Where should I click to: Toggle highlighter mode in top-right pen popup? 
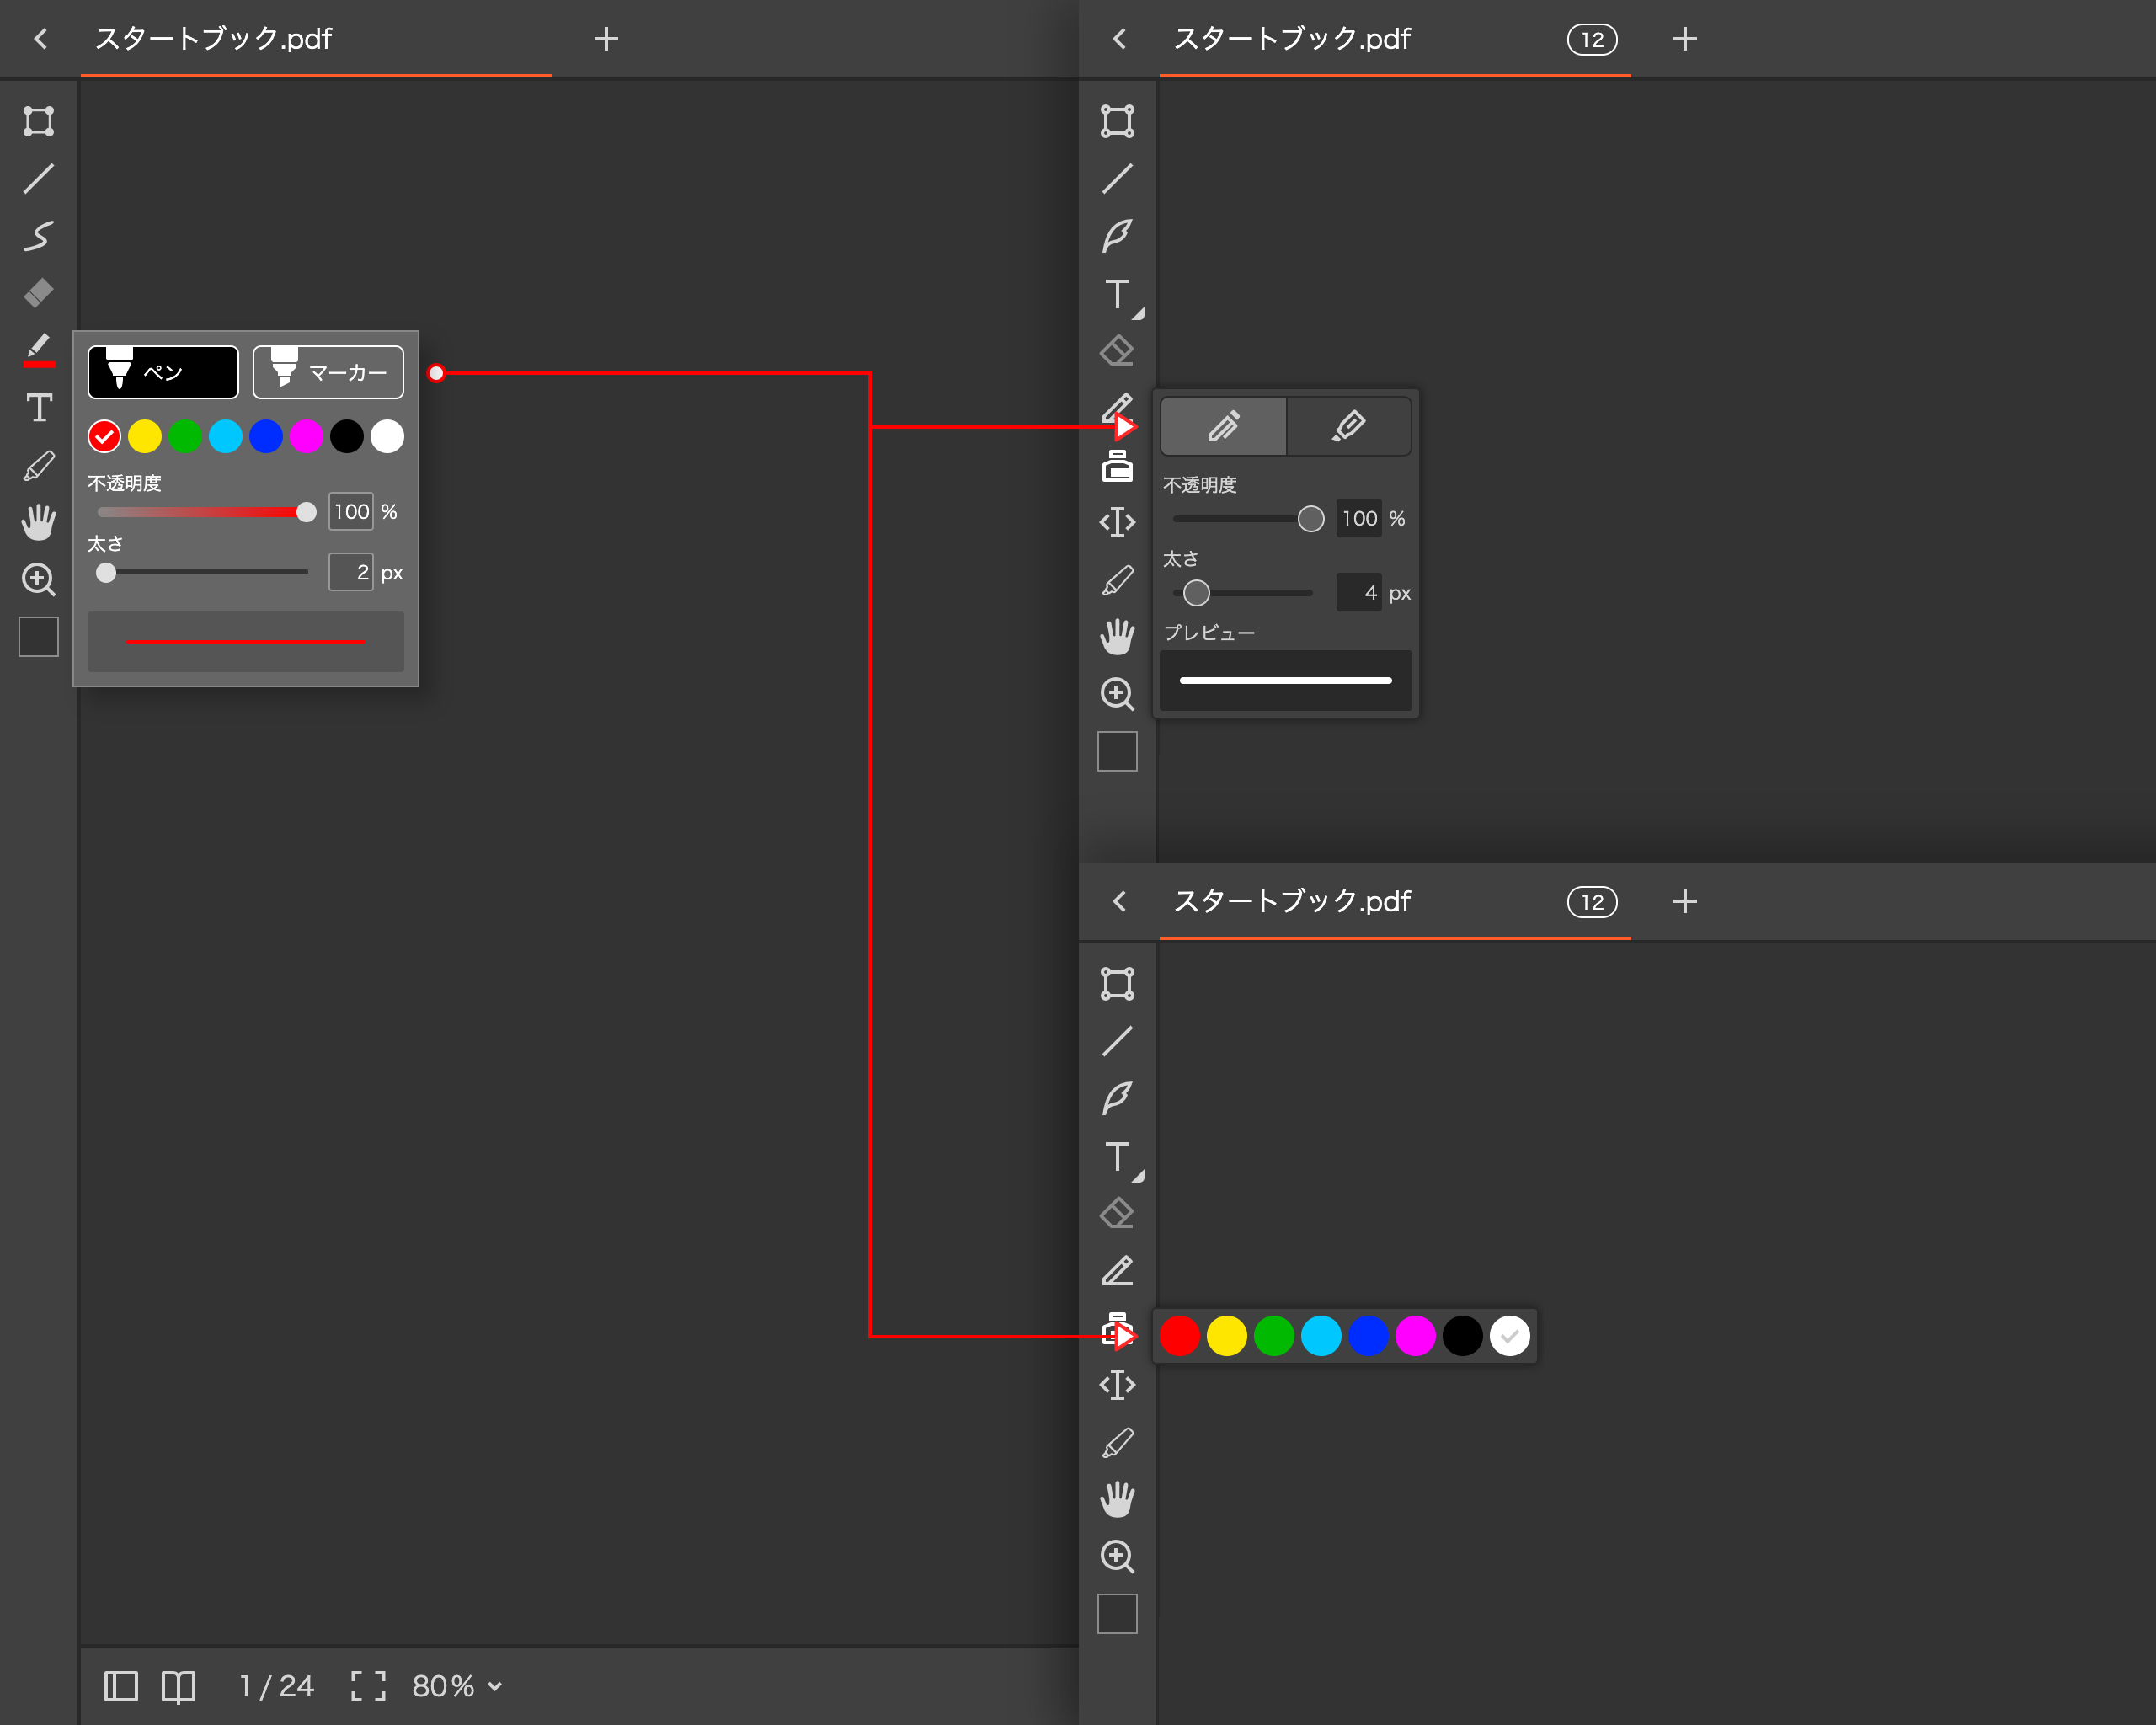pos(1348,426)
